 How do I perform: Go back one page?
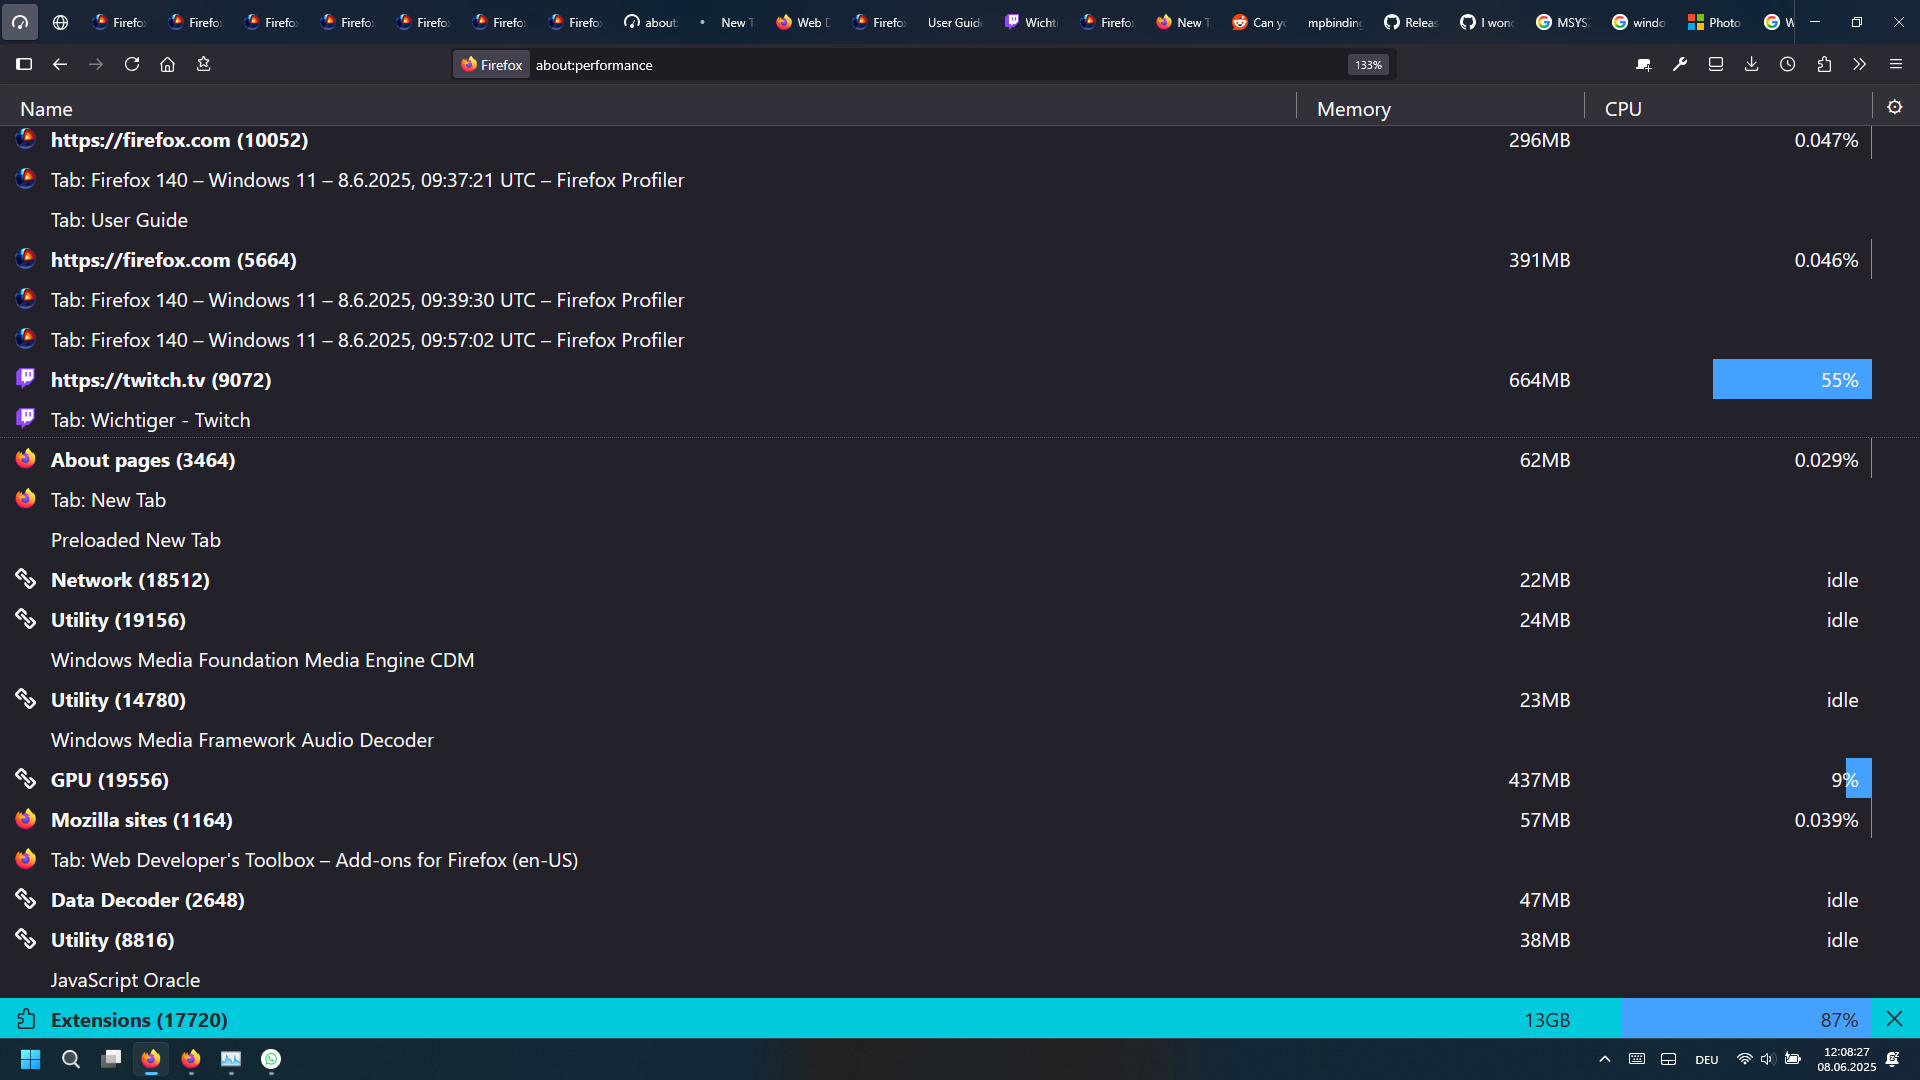click(60, 64)
